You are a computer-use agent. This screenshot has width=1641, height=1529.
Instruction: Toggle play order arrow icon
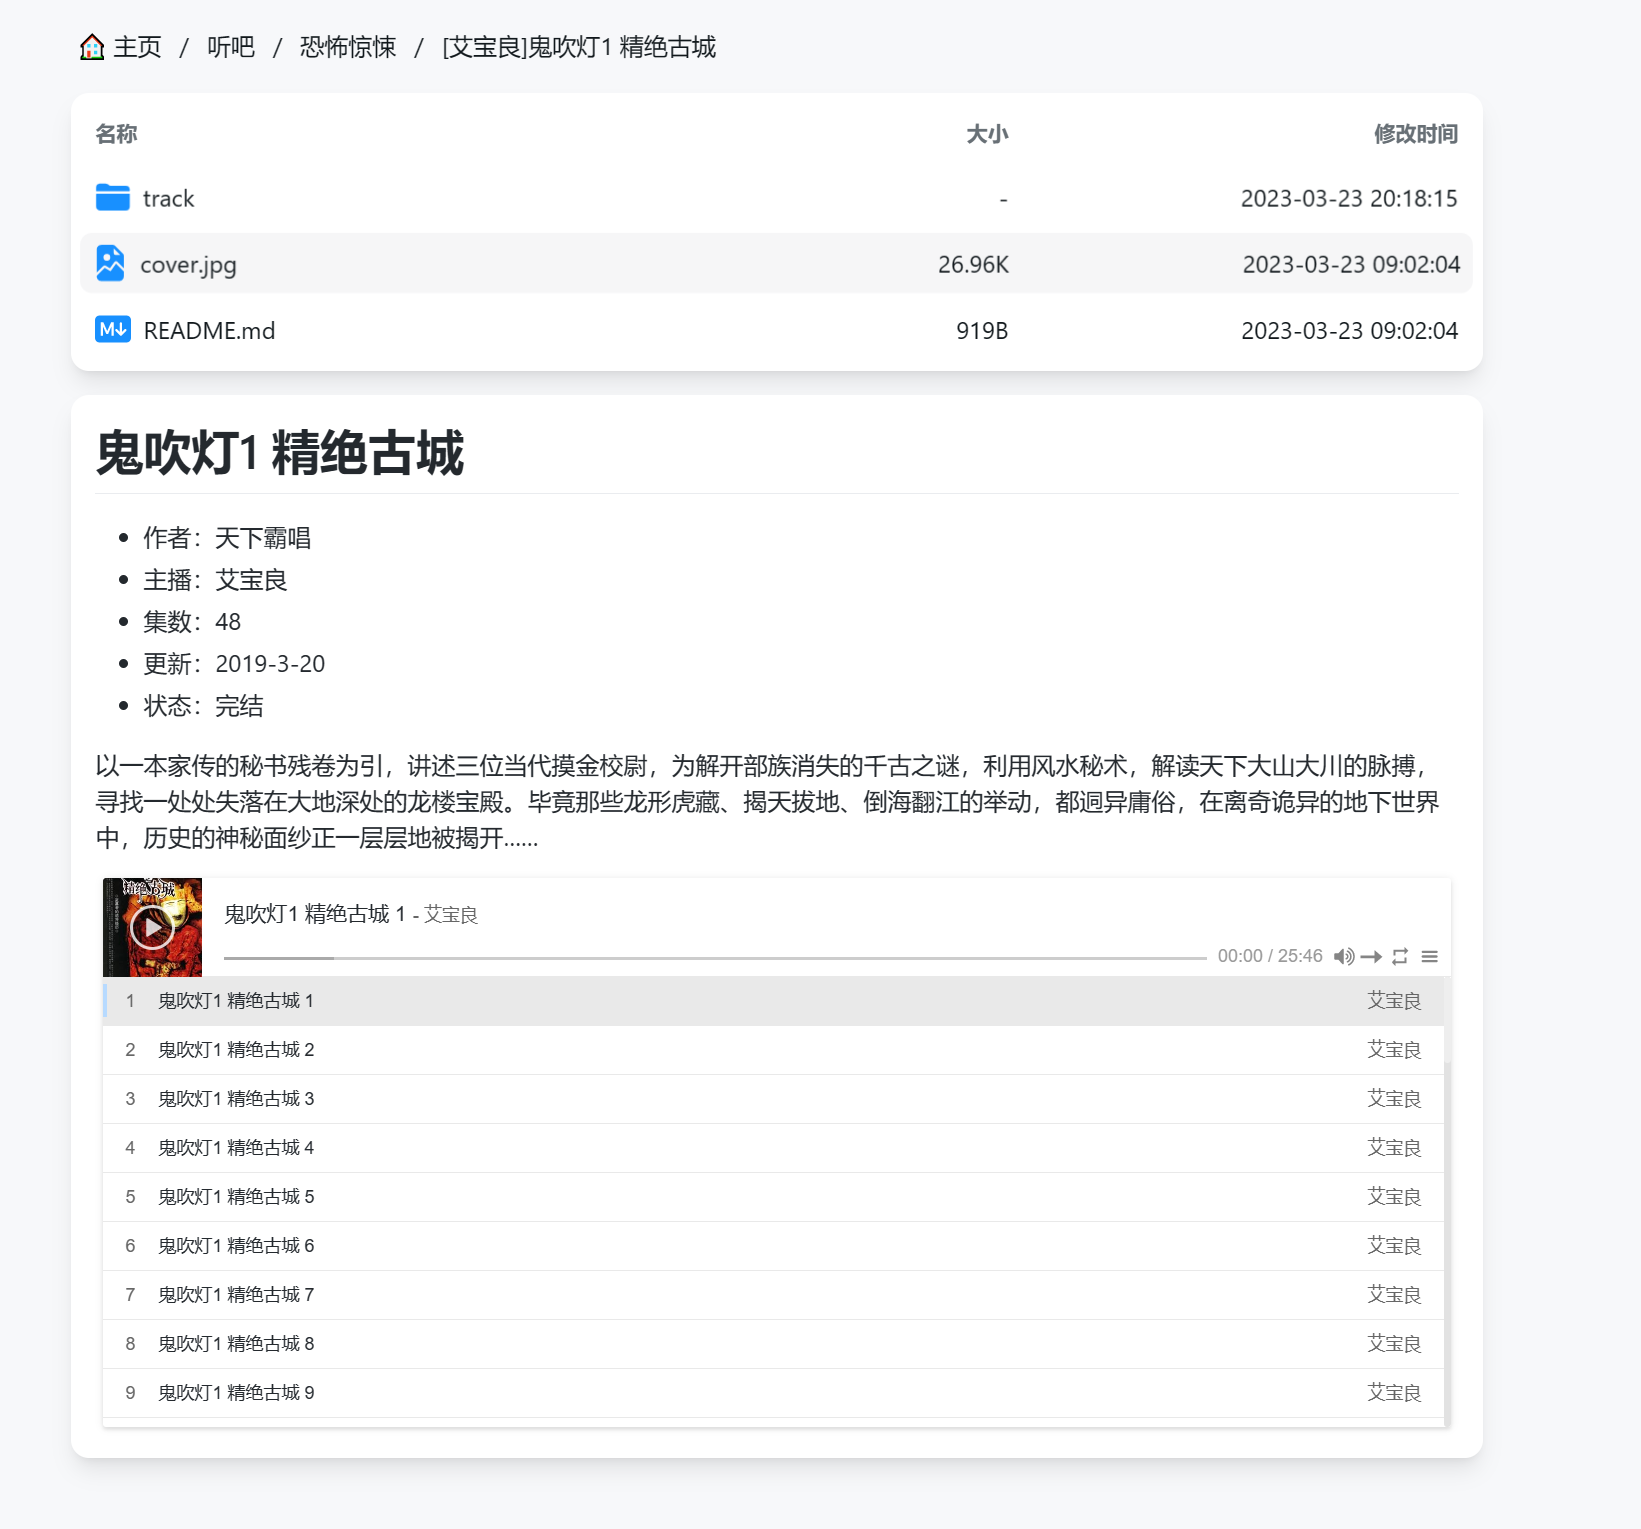click(1372, 957)
